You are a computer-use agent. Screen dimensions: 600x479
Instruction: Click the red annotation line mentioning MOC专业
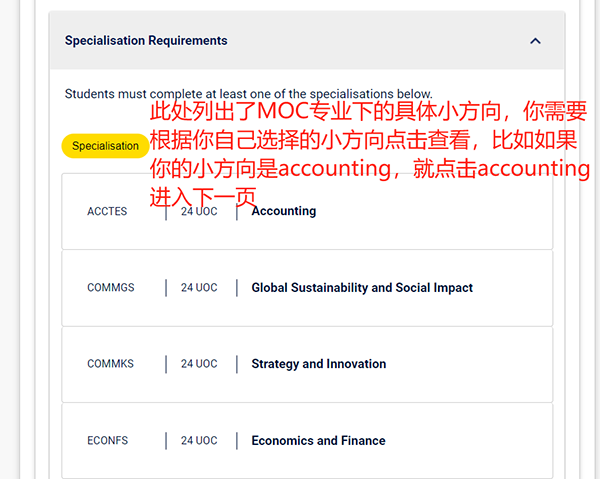coord(369,111)
